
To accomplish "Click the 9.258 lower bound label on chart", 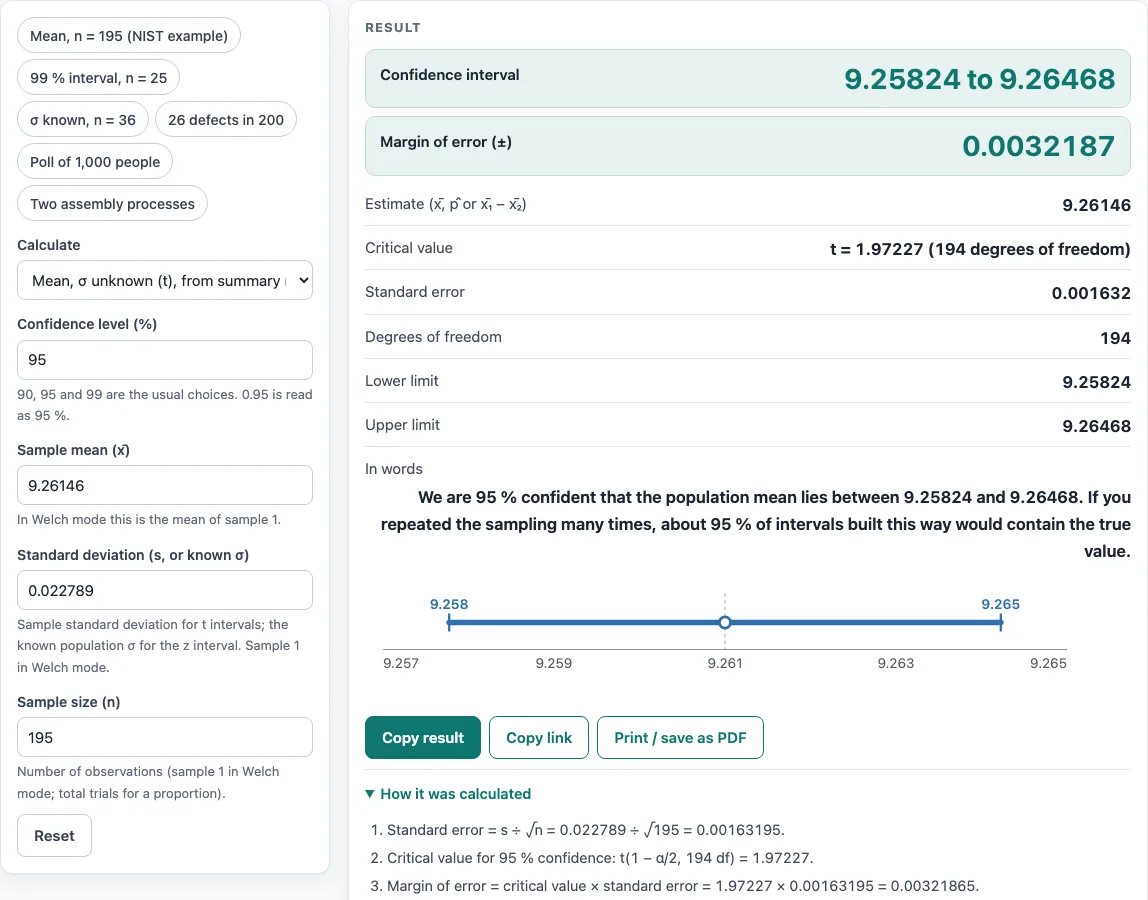I will click(449, 604).
